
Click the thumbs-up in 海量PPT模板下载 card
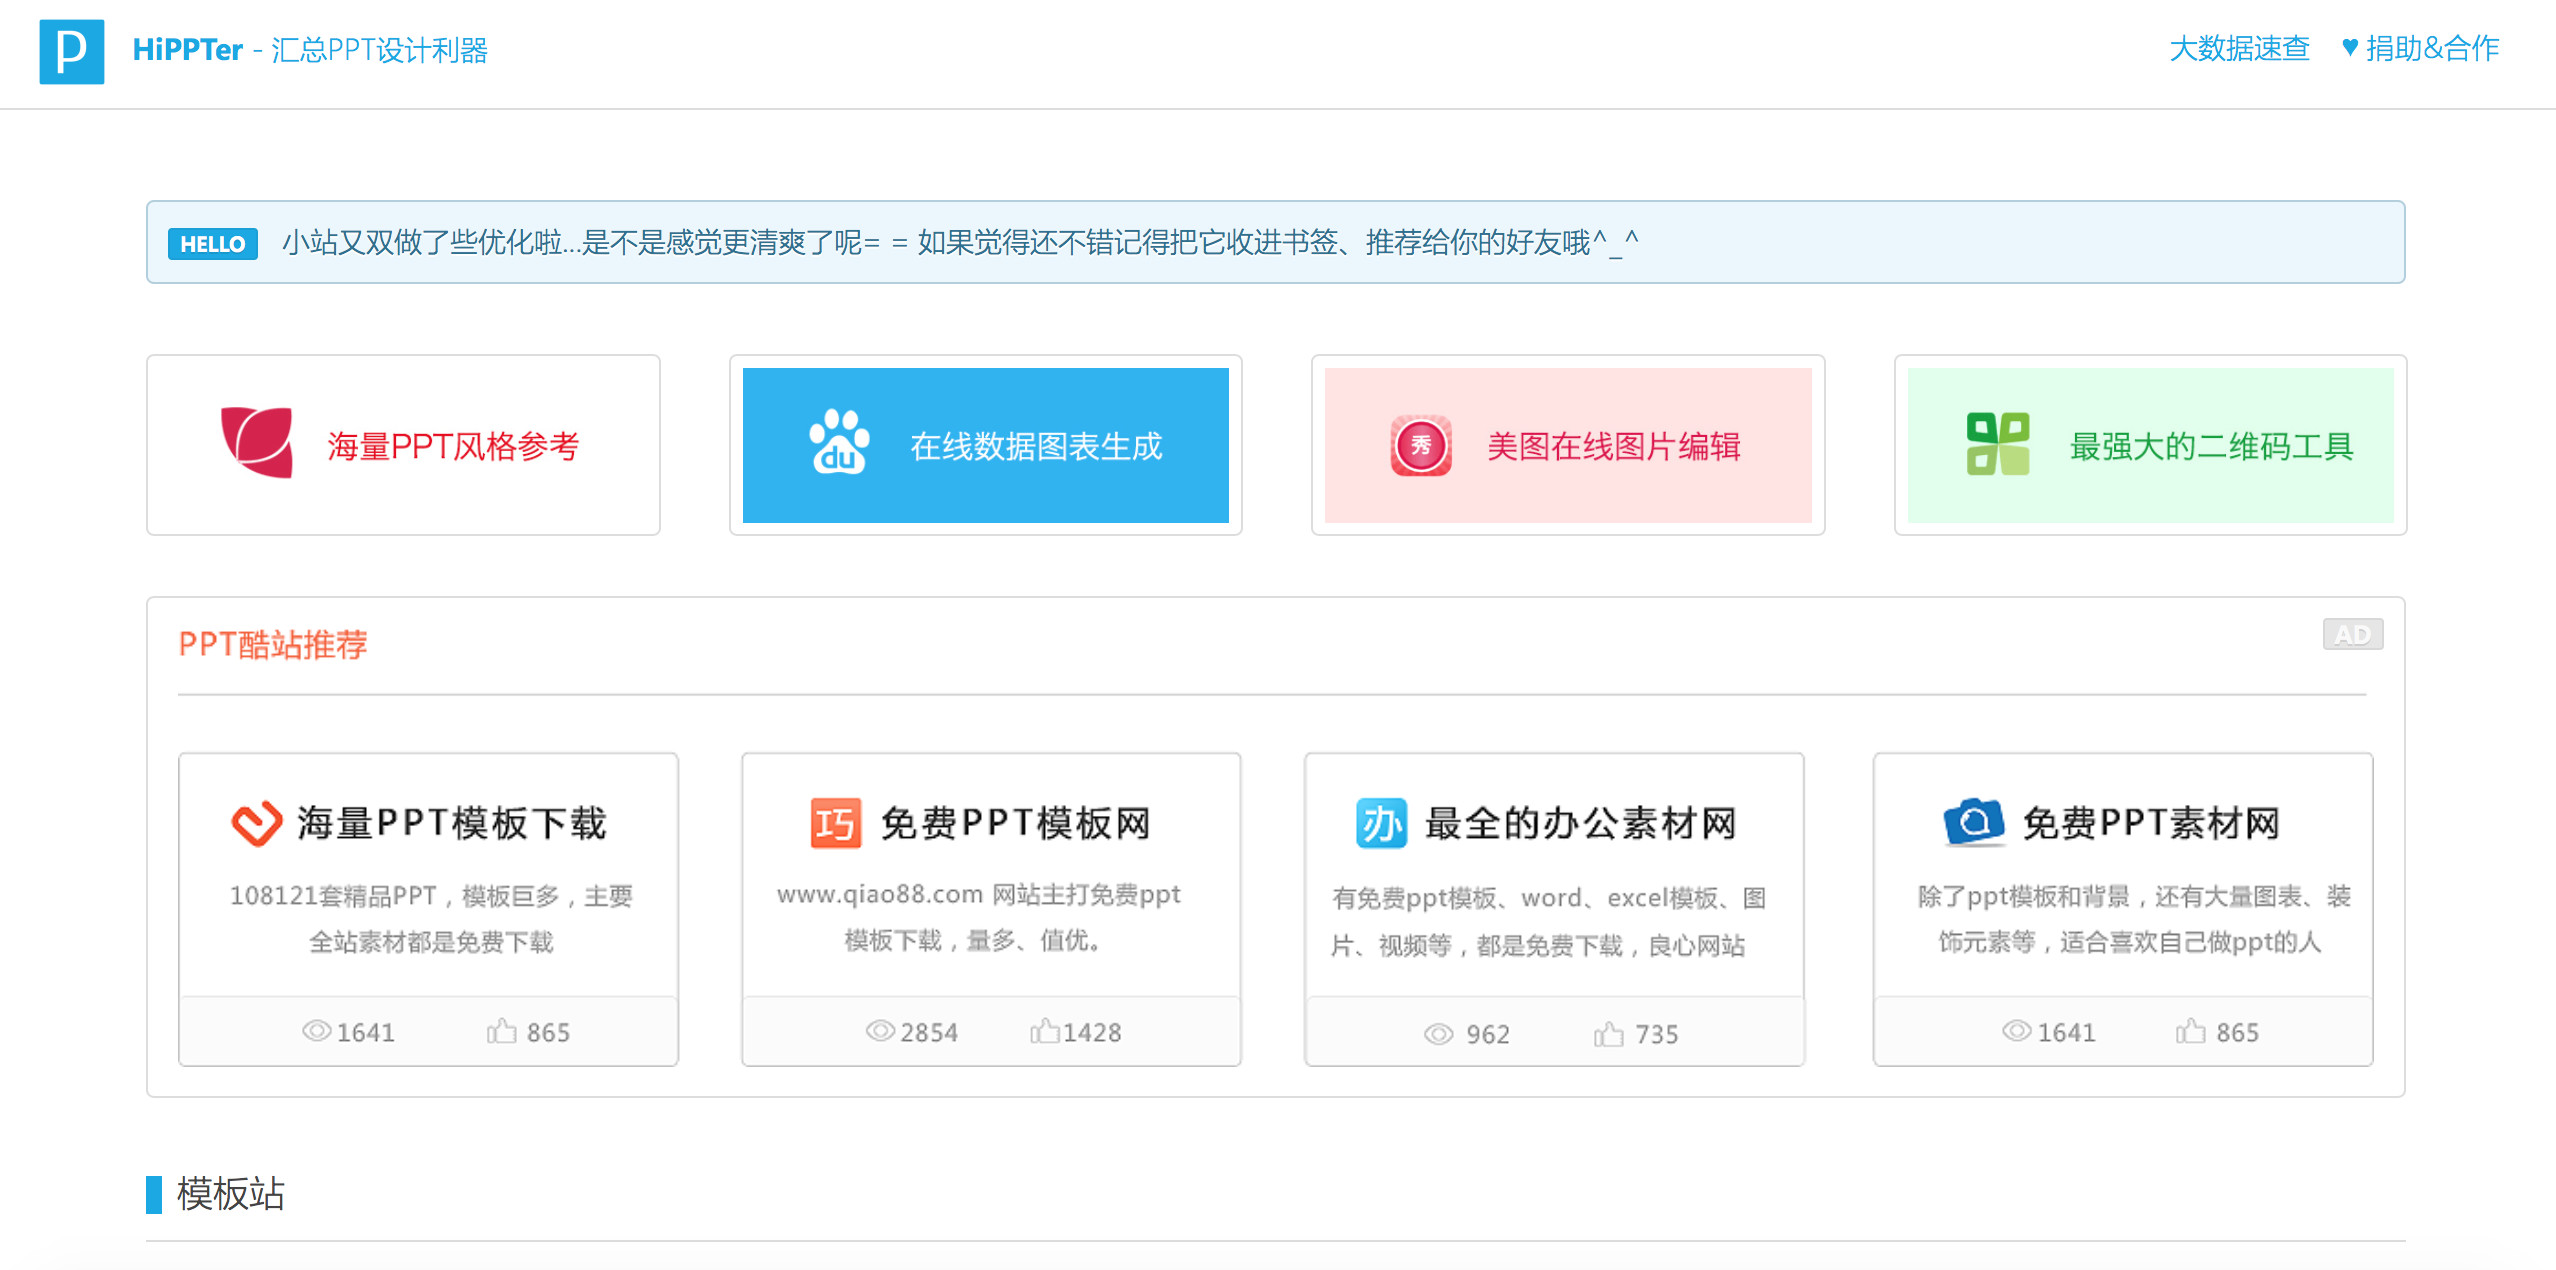pyautogui.click(x=501, y=1030)
